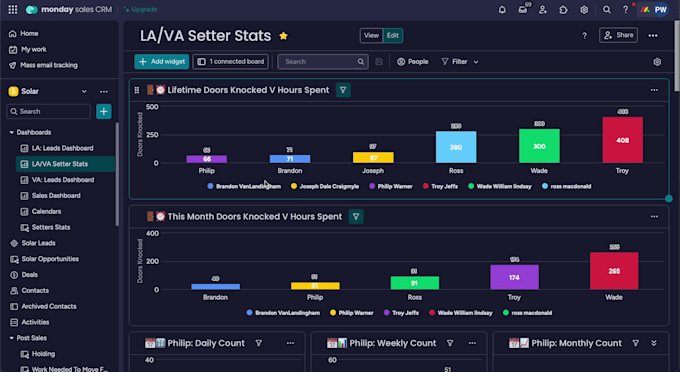Click the sidebar Search field
680x372 pixels.
point(49,111)
